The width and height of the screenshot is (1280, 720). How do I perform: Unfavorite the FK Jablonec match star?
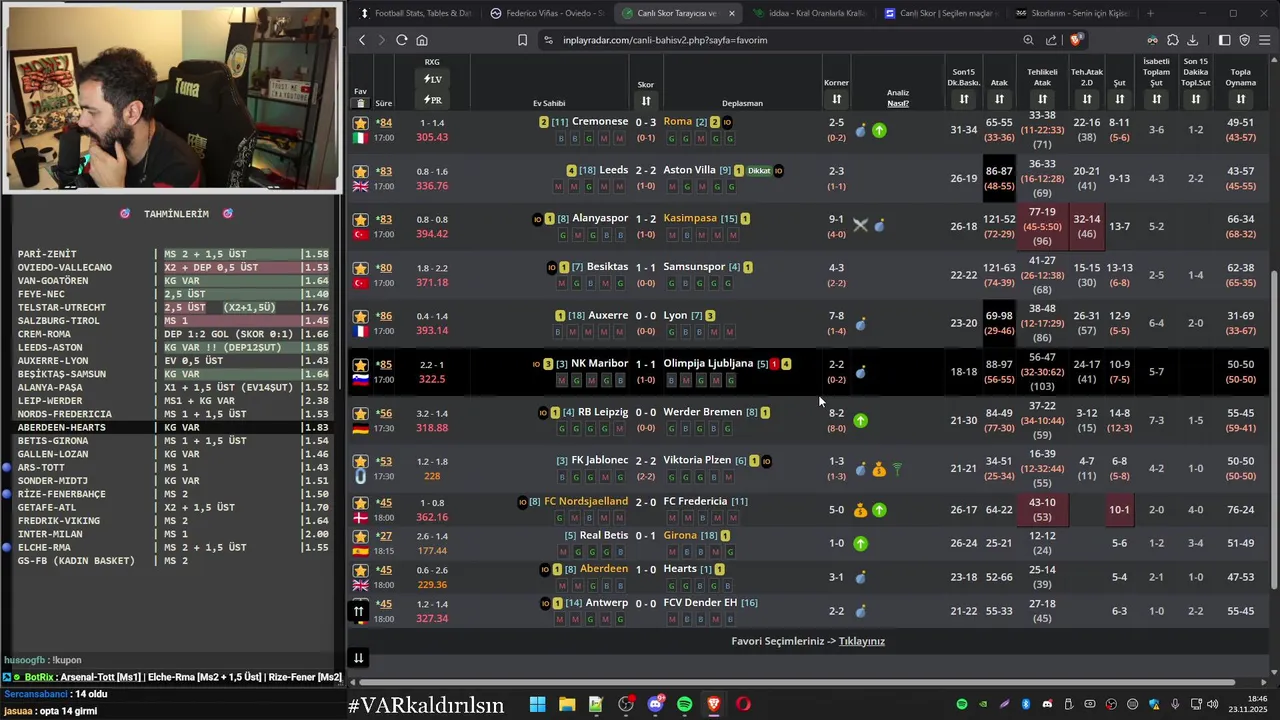361,462
